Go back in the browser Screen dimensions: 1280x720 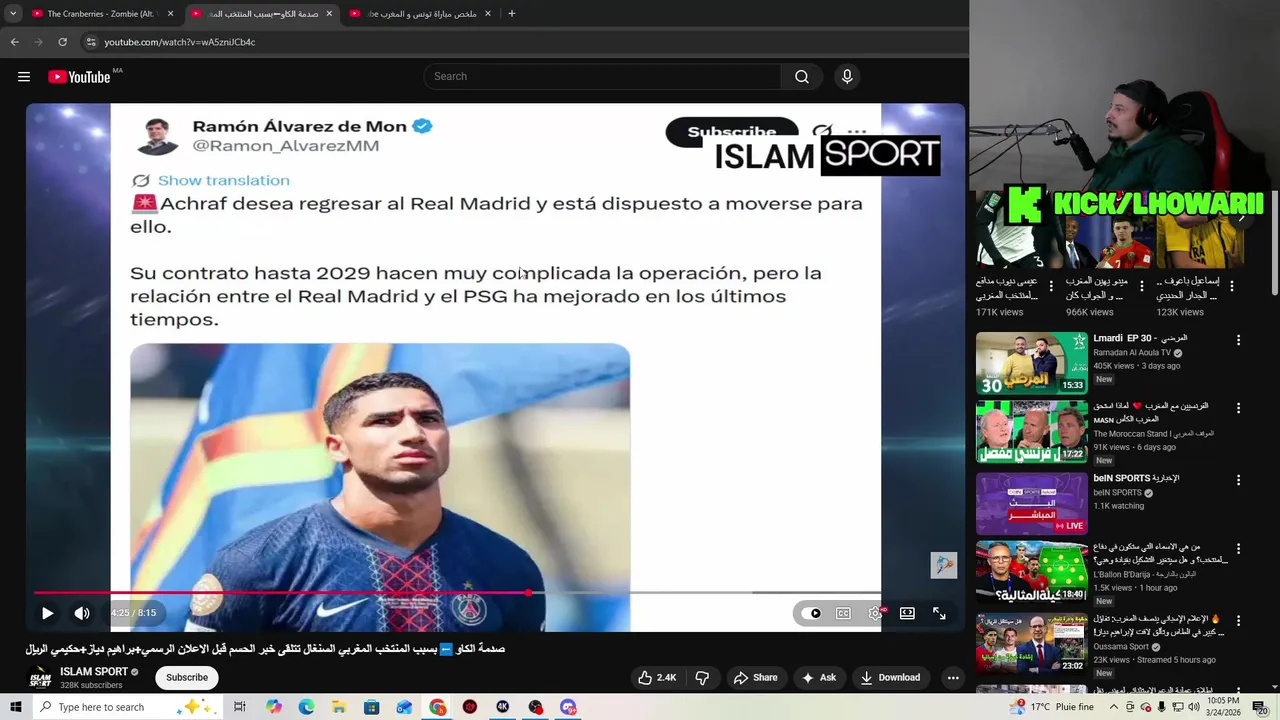click(14, 42)
